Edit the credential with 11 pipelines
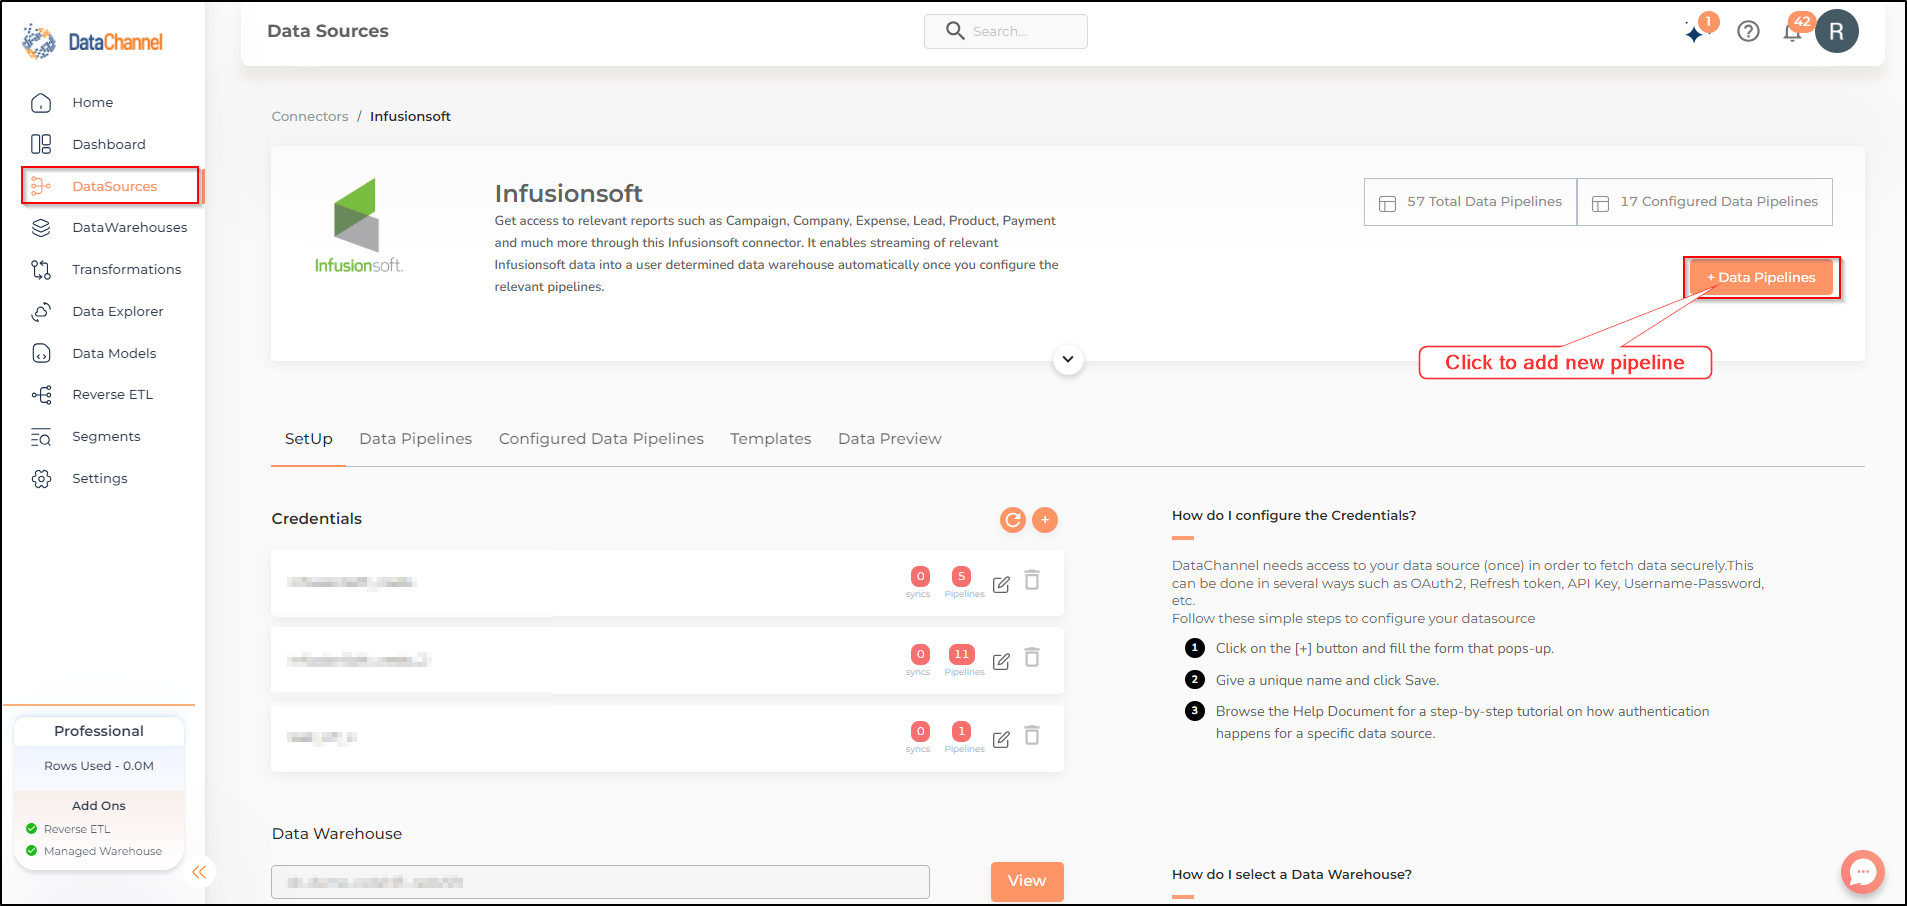 click(x=1001, y=661)
